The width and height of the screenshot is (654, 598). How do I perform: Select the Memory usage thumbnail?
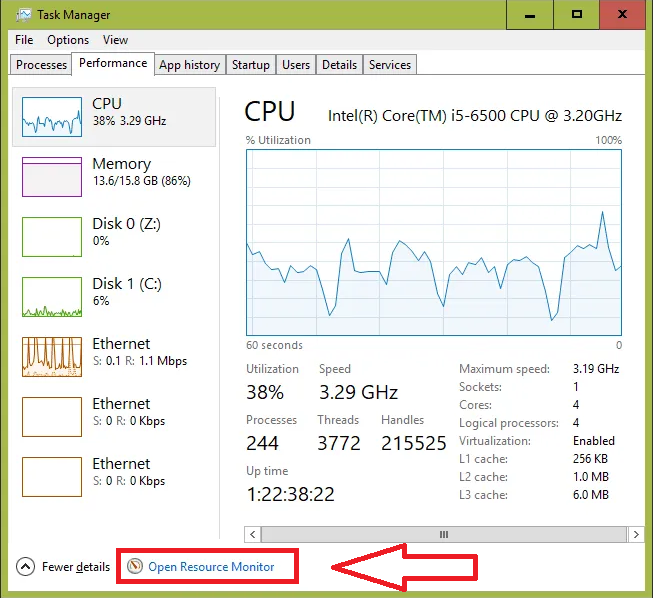point(52,177)
